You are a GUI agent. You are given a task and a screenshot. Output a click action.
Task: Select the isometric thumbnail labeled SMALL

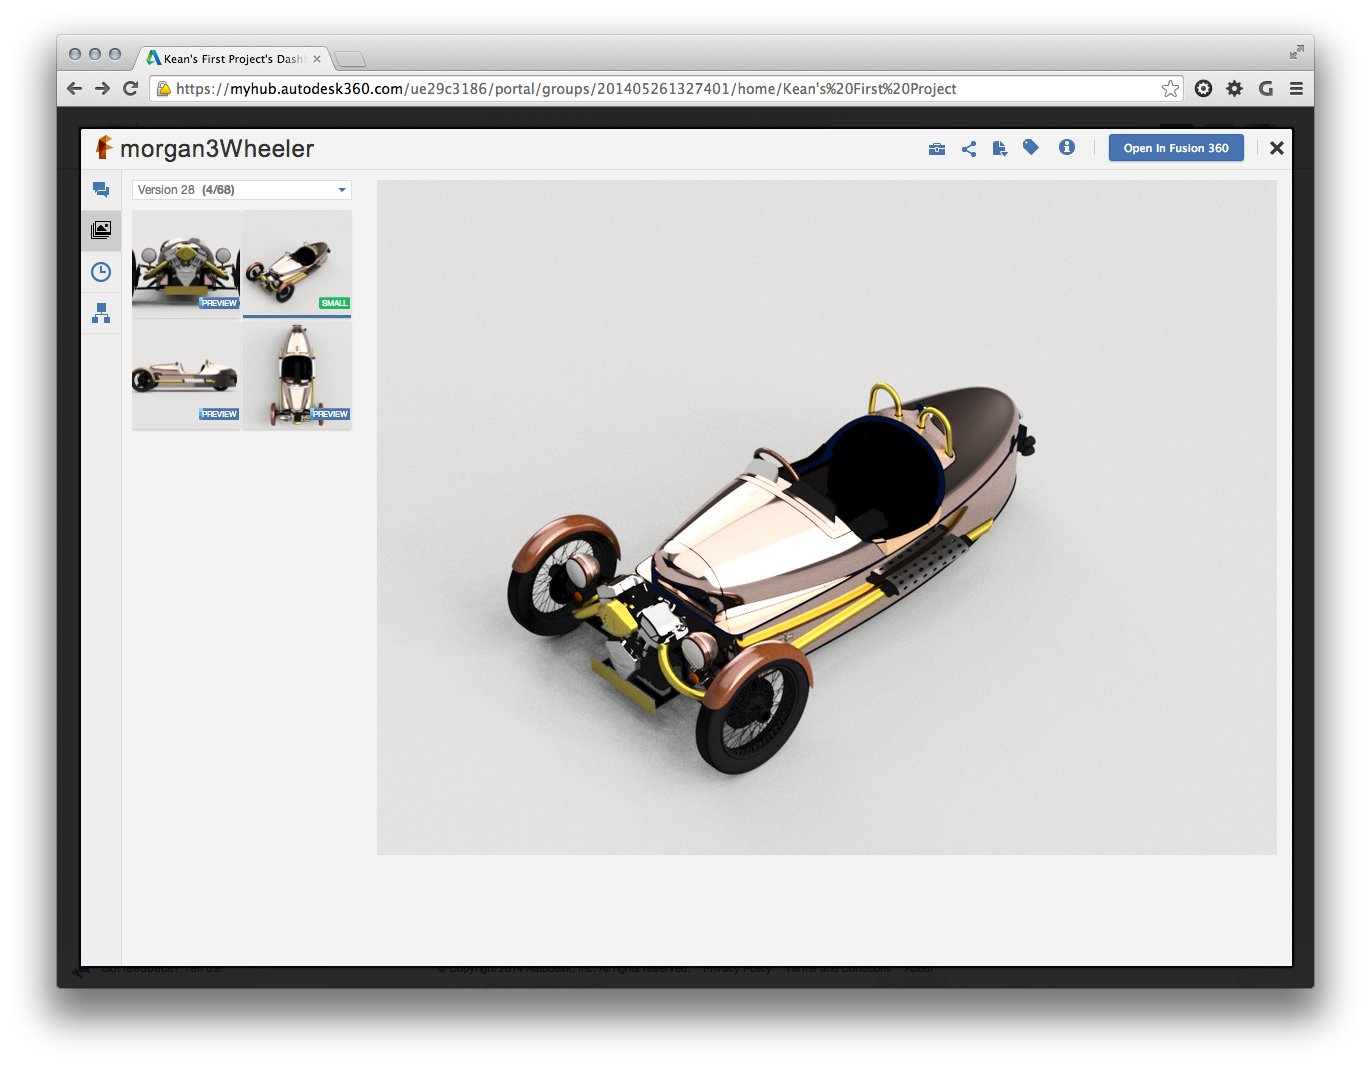click(297, 264)
